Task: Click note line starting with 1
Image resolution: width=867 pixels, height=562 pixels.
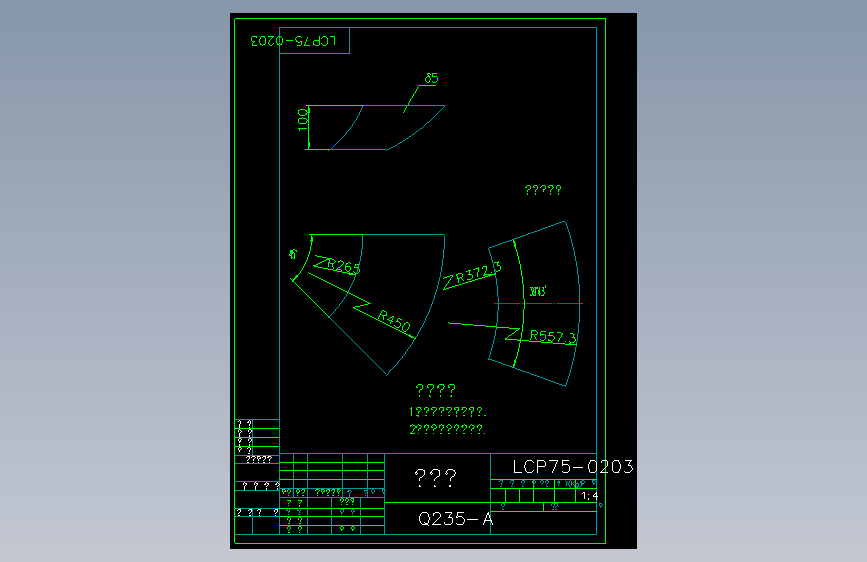Action: 447,412
